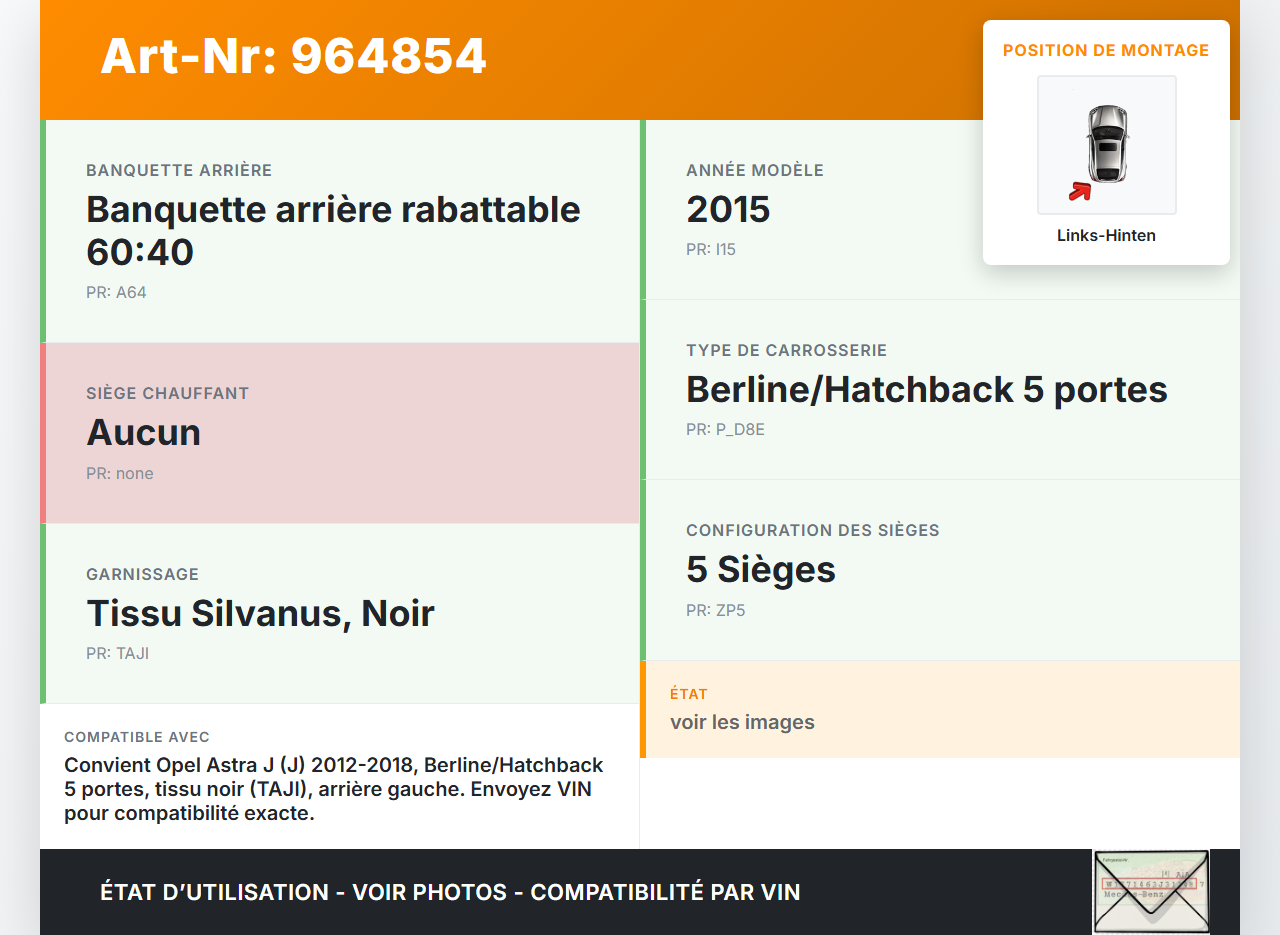This screenshot has width=1280, height=935.
Task: Click the car mounting position diagram
Action: tap(1107, 145)
